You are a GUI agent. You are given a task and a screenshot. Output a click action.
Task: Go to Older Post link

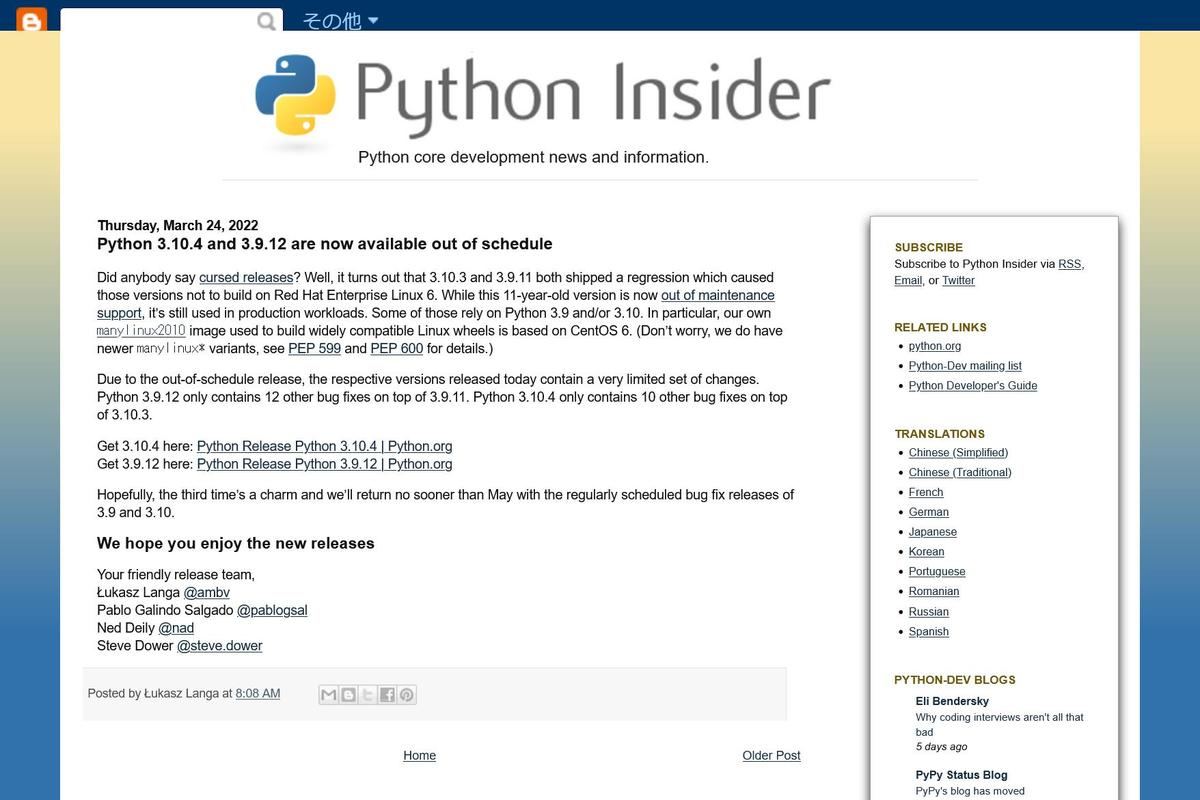click(771, 755)
